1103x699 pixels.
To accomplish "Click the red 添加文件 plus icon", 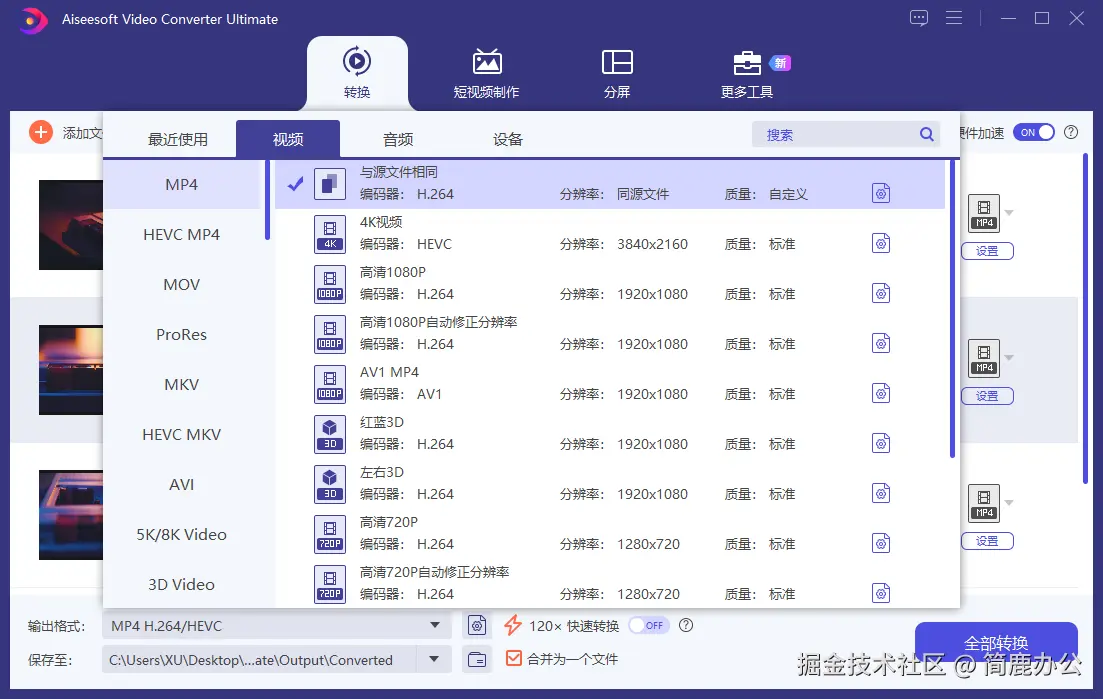I will pos(40,131).
